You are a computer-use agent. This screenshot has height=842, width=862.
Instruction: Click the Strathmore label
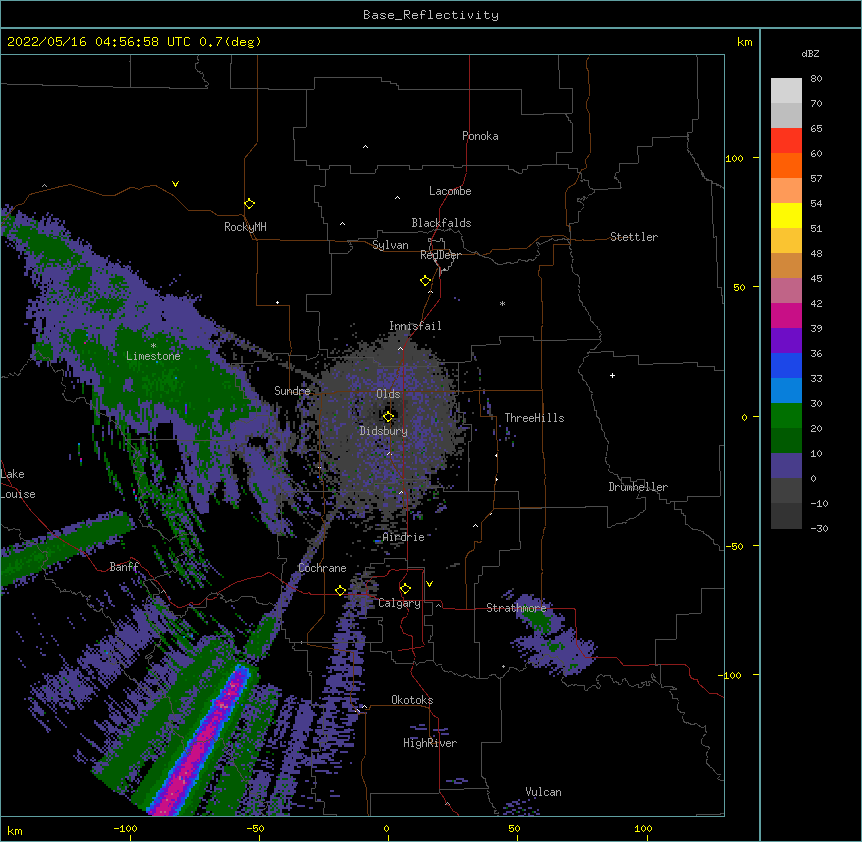[x=516, y=608]
